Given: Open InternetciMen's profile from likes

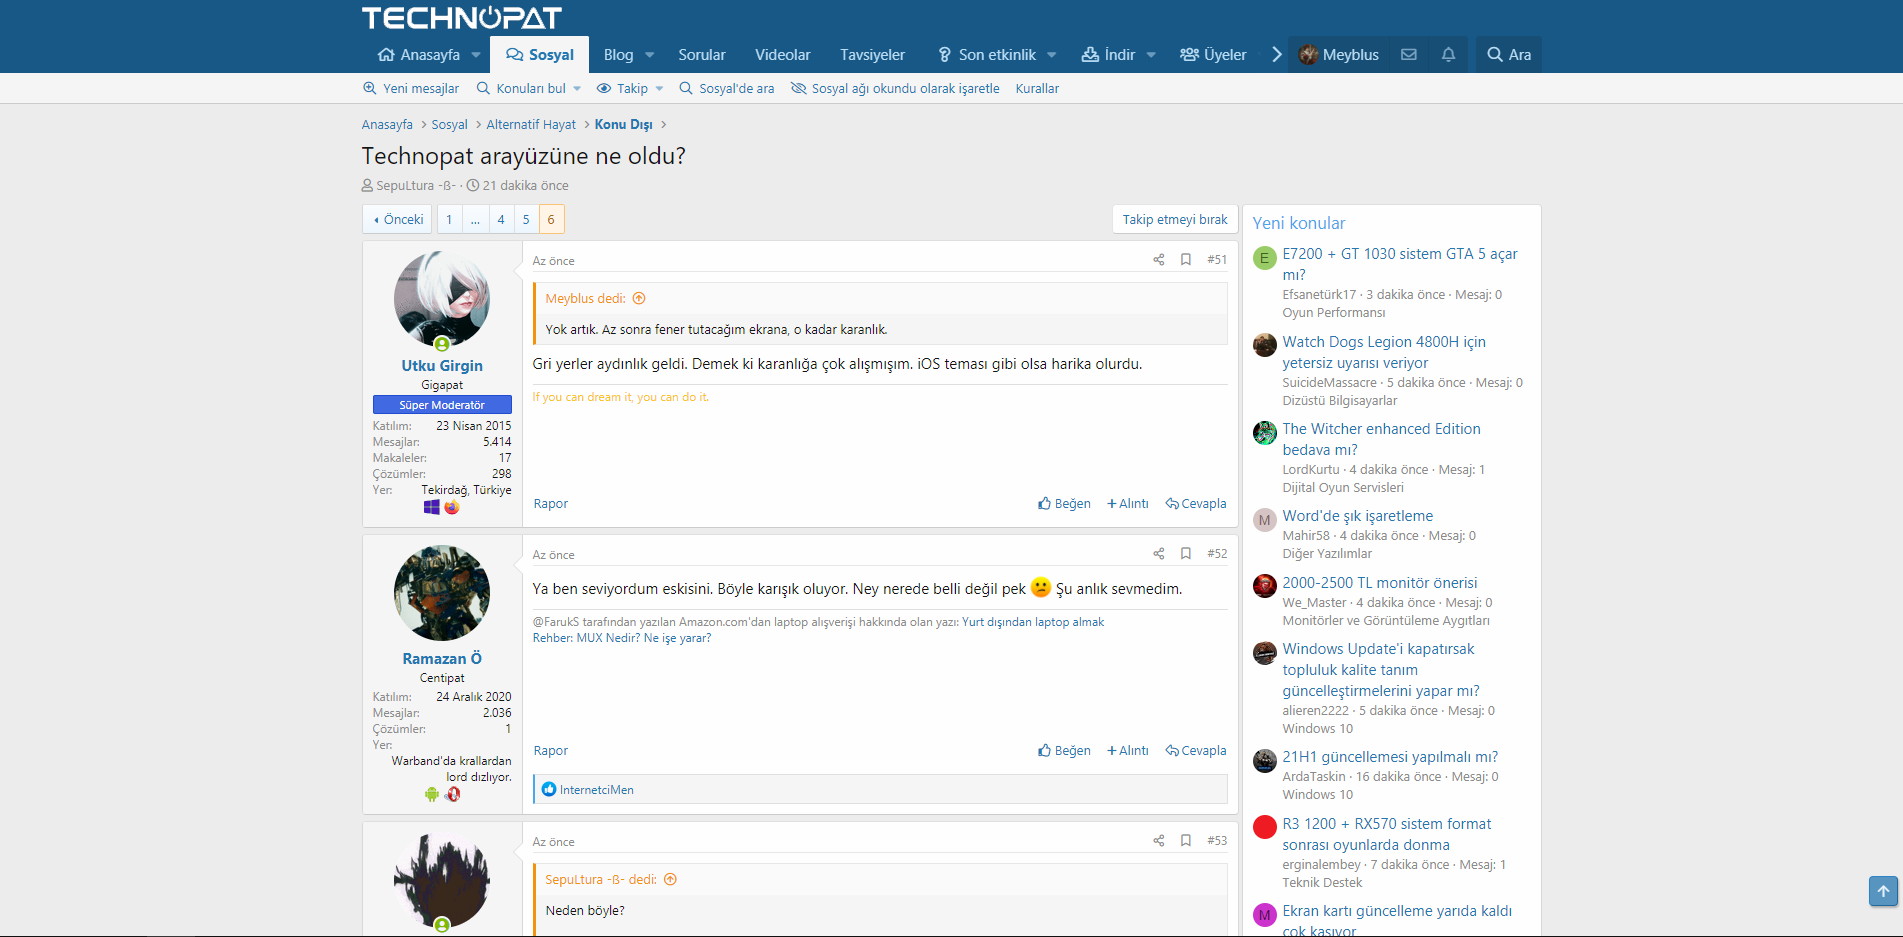Looking at the screenshot, I should (x=597, y=790).
